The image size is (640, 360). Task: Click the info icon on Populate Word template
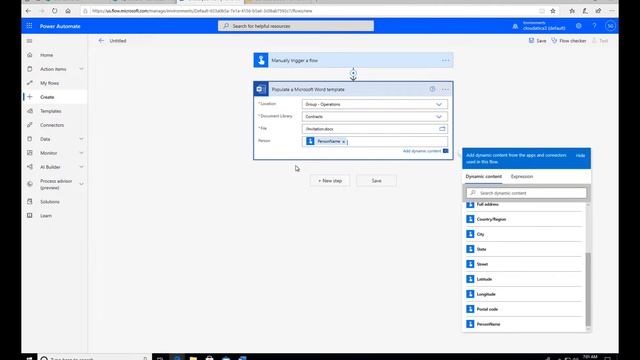point(432,89)
